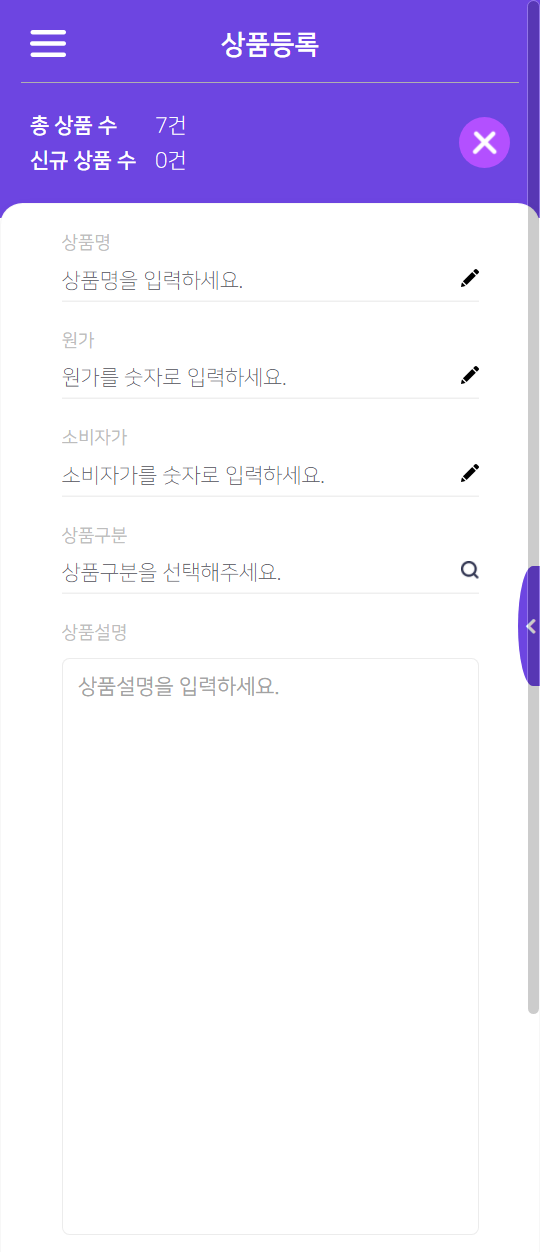Click the 상품구분 field label
The image size is (540, 1252).
coord(94,535)
